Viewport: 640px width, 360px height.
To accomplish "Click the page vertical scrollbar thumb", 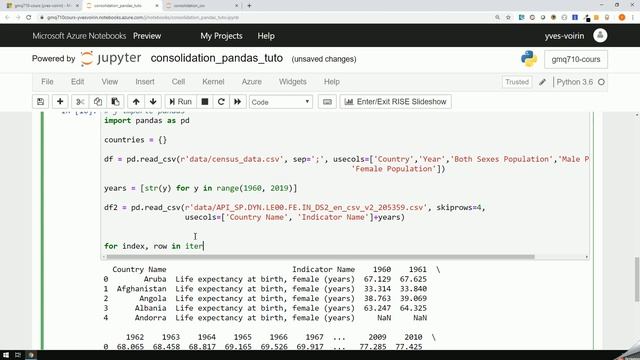I will tap(637, 280).
